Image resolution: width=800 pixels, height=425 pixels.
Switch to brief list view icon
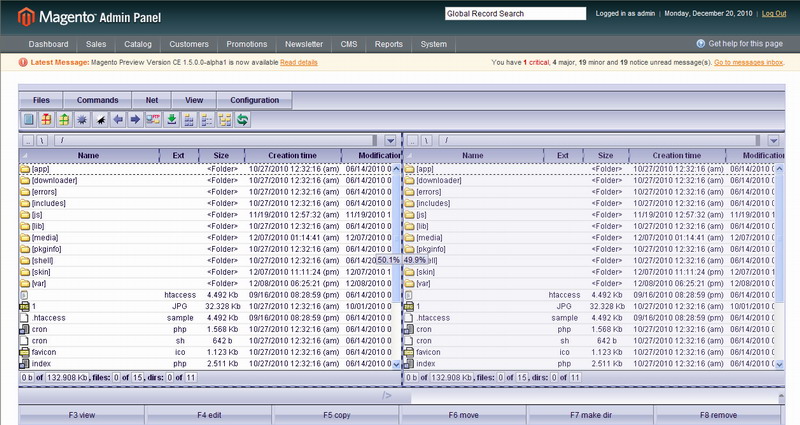click(x=189, y=120)
